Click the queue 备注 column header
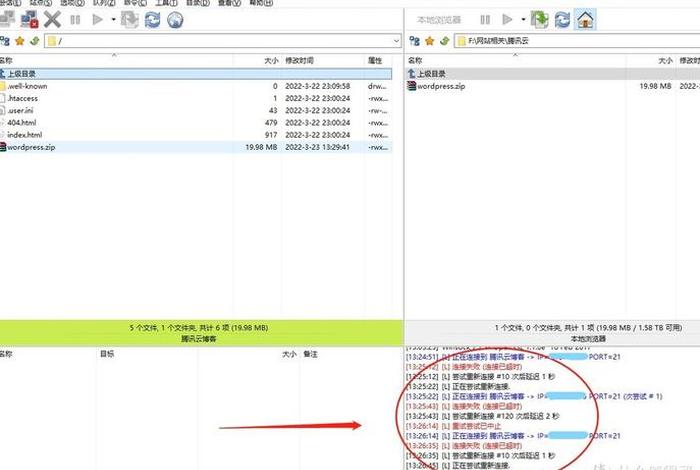 point(311,354)
